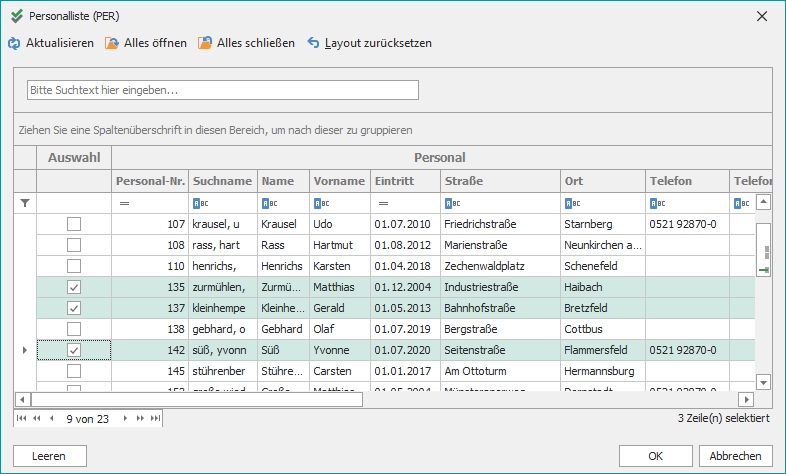Viewport: 786px width, 474px height.
Task: Click the search text input field
Action: [x=223, y=90]
